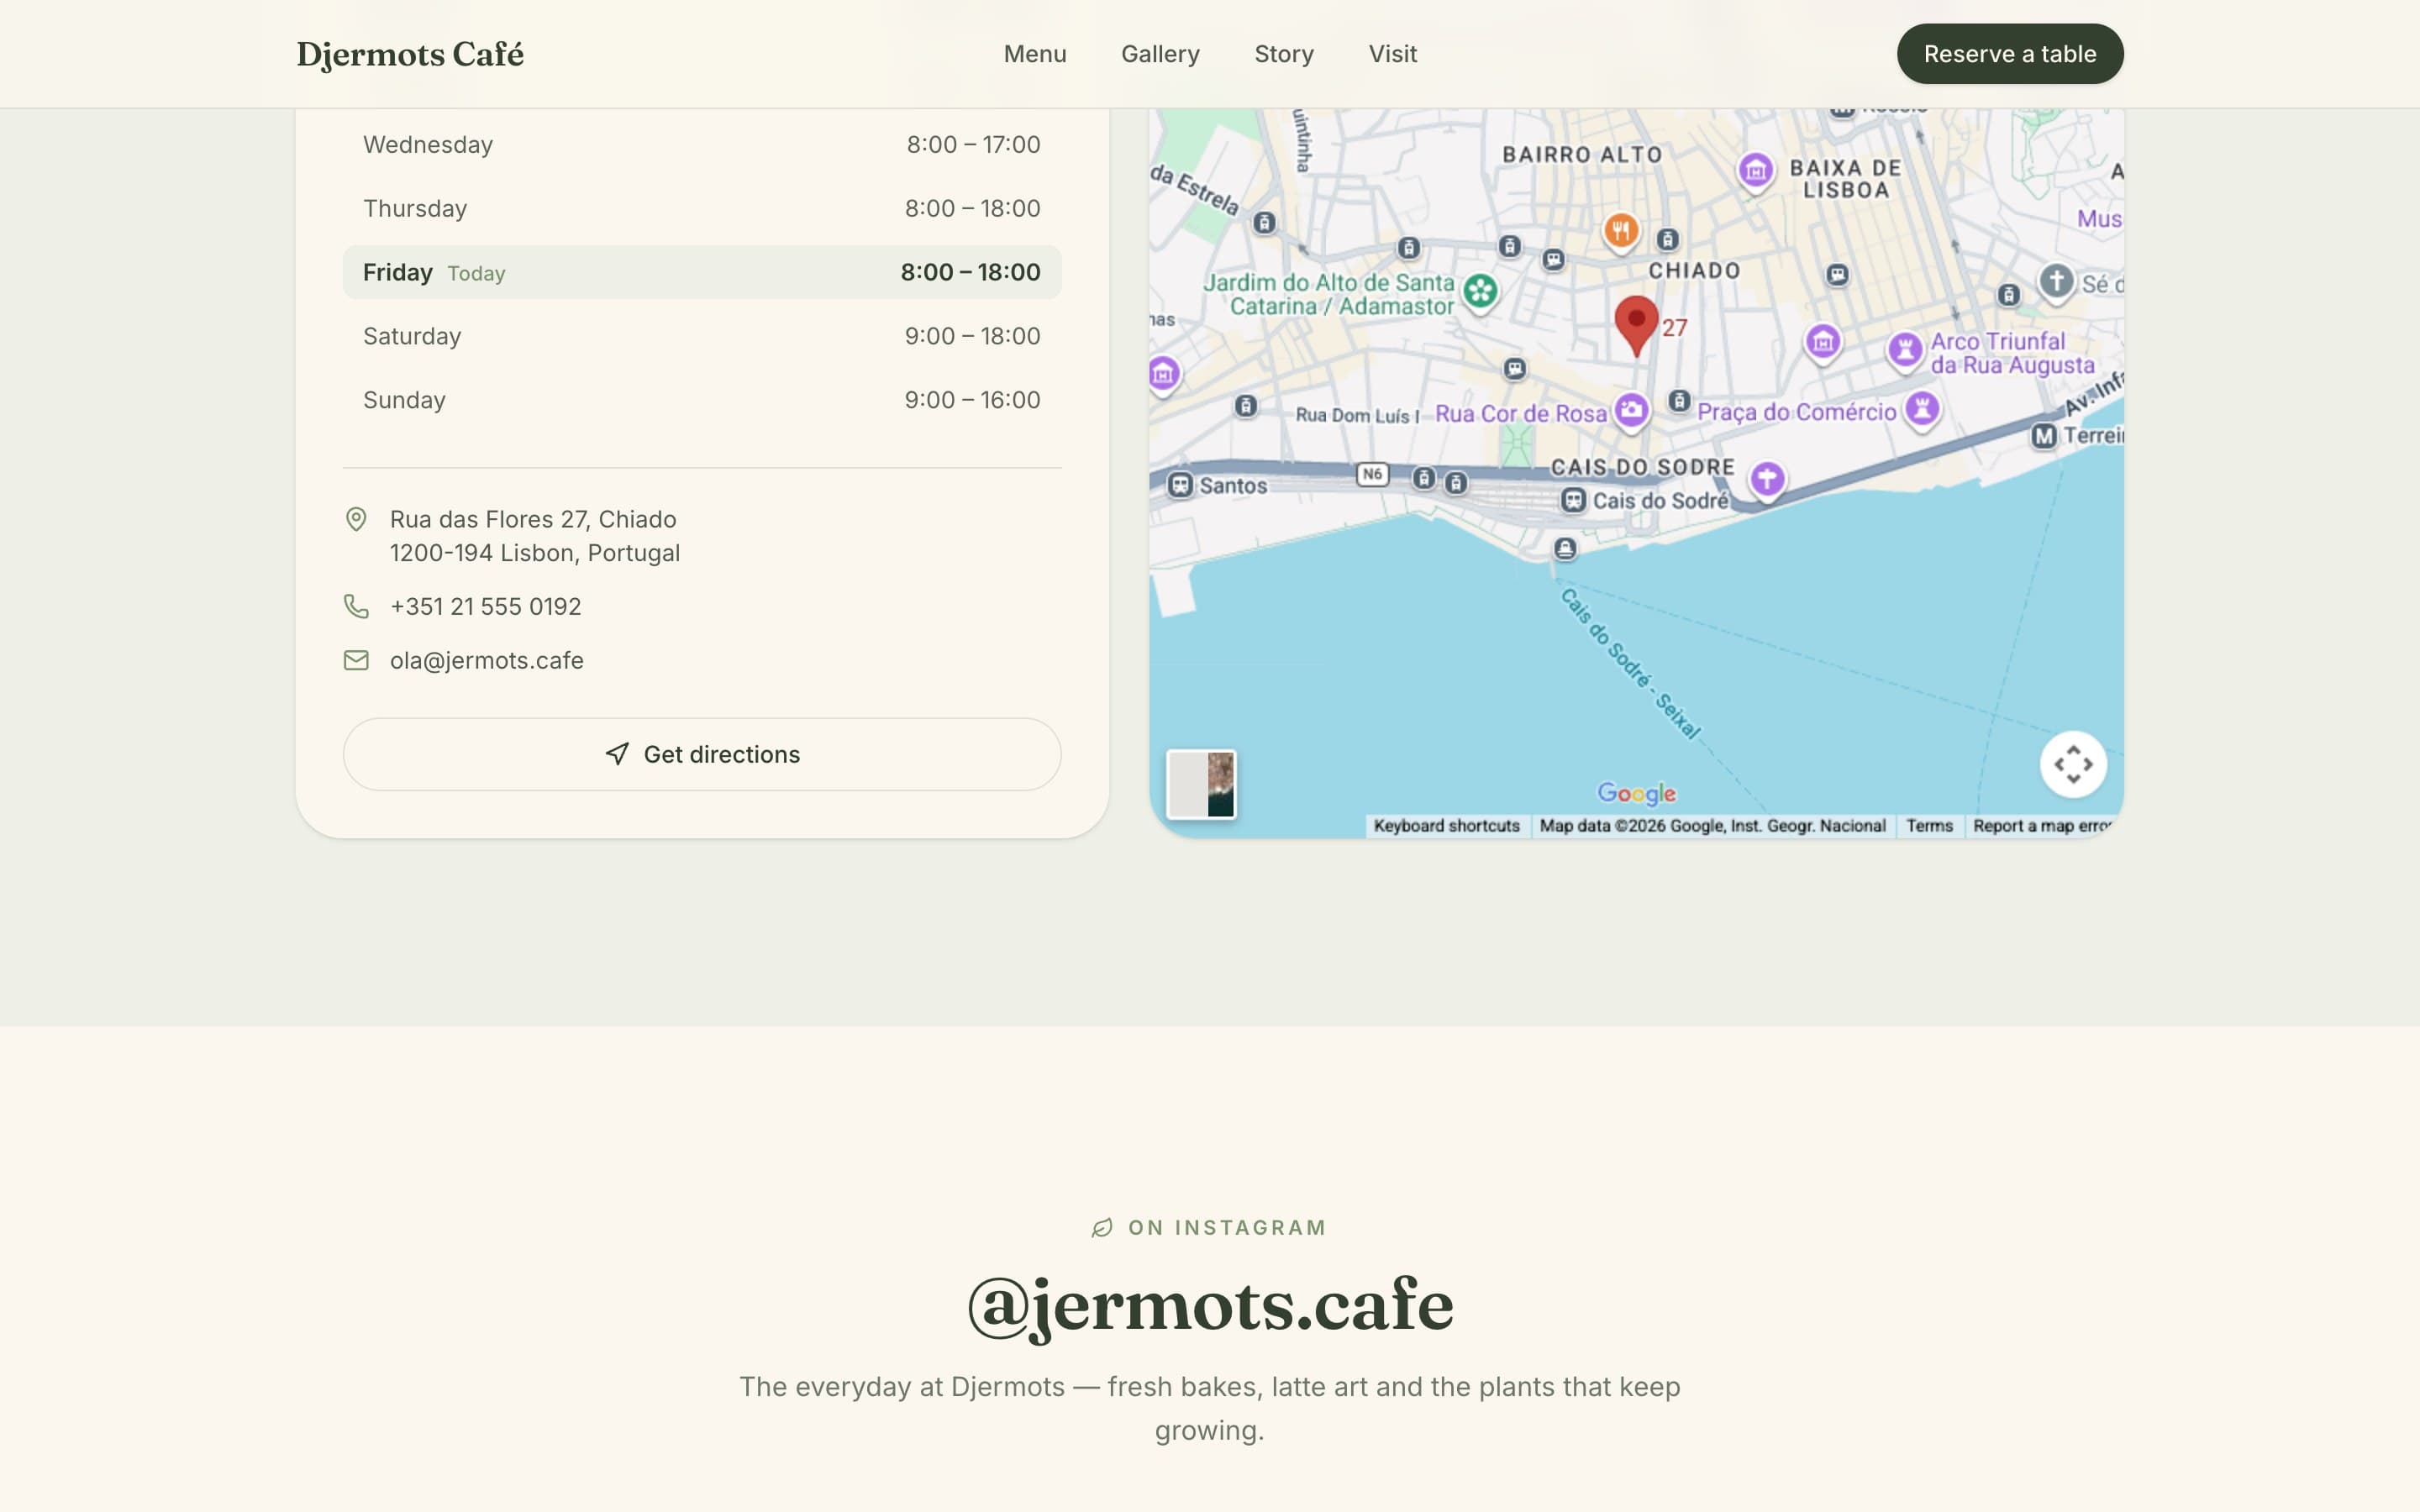Click the Bairro Alto map label
2420x1512 pixels.
pos(1582,155)
